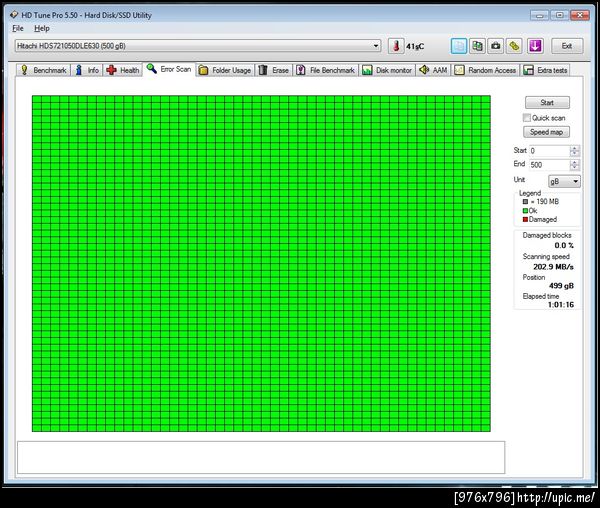Click the green block scan map
This screenshot has width=600, height=508.
click(x=261, y=264)
